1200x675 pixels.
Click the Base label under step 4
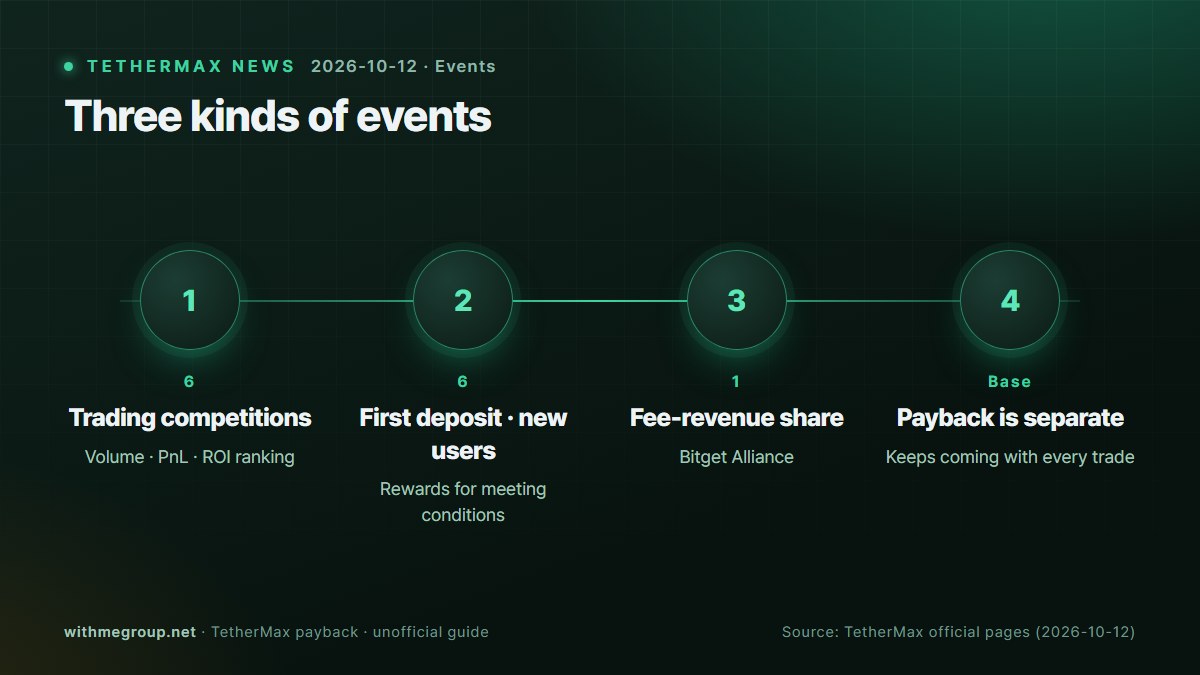(x=1010, y=381)
